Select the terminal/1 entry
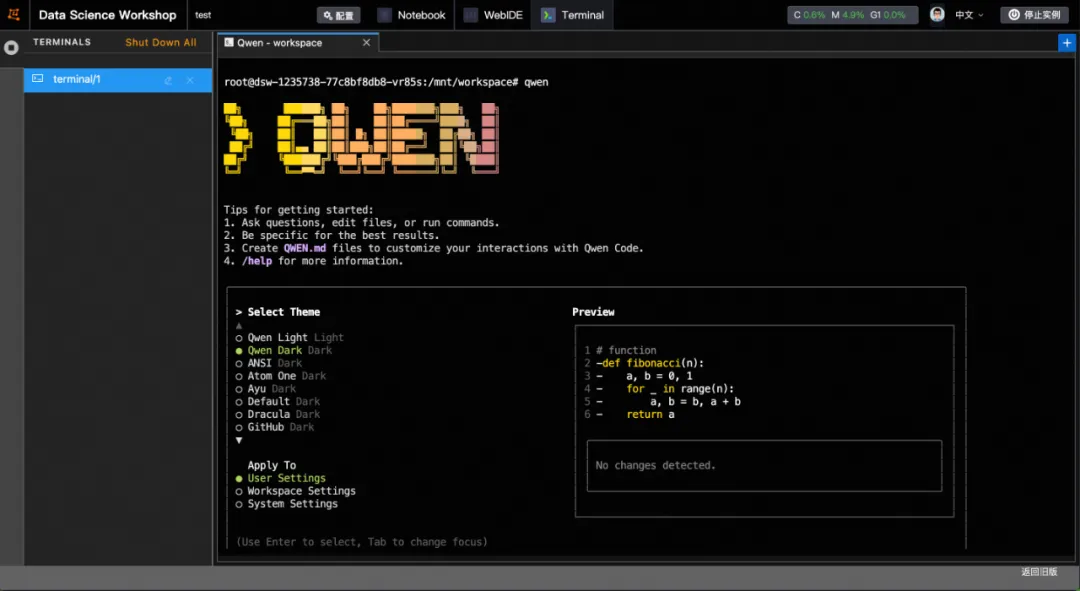1080x591 pixels. coord(118,80)
